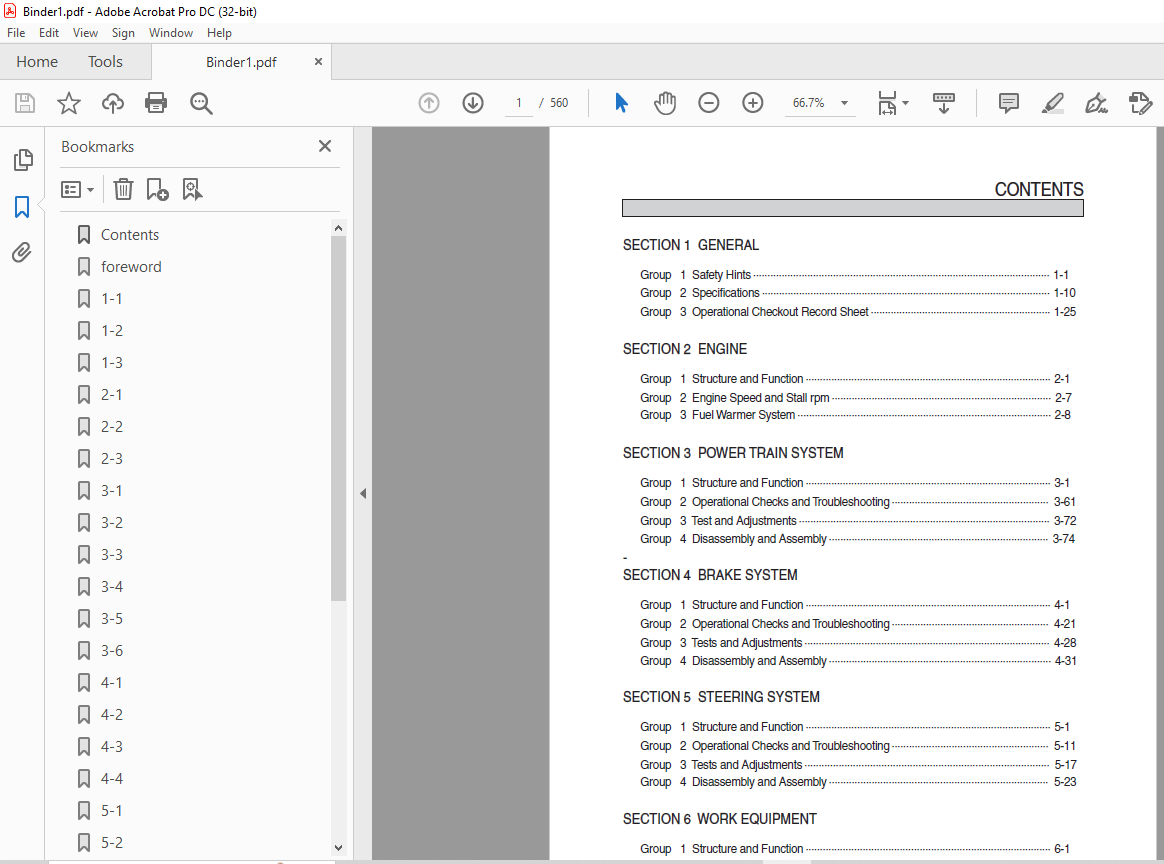Jump to bookmark 3-4
The height and width of the screenshot is (864, 1164).
tap(112, 586)
